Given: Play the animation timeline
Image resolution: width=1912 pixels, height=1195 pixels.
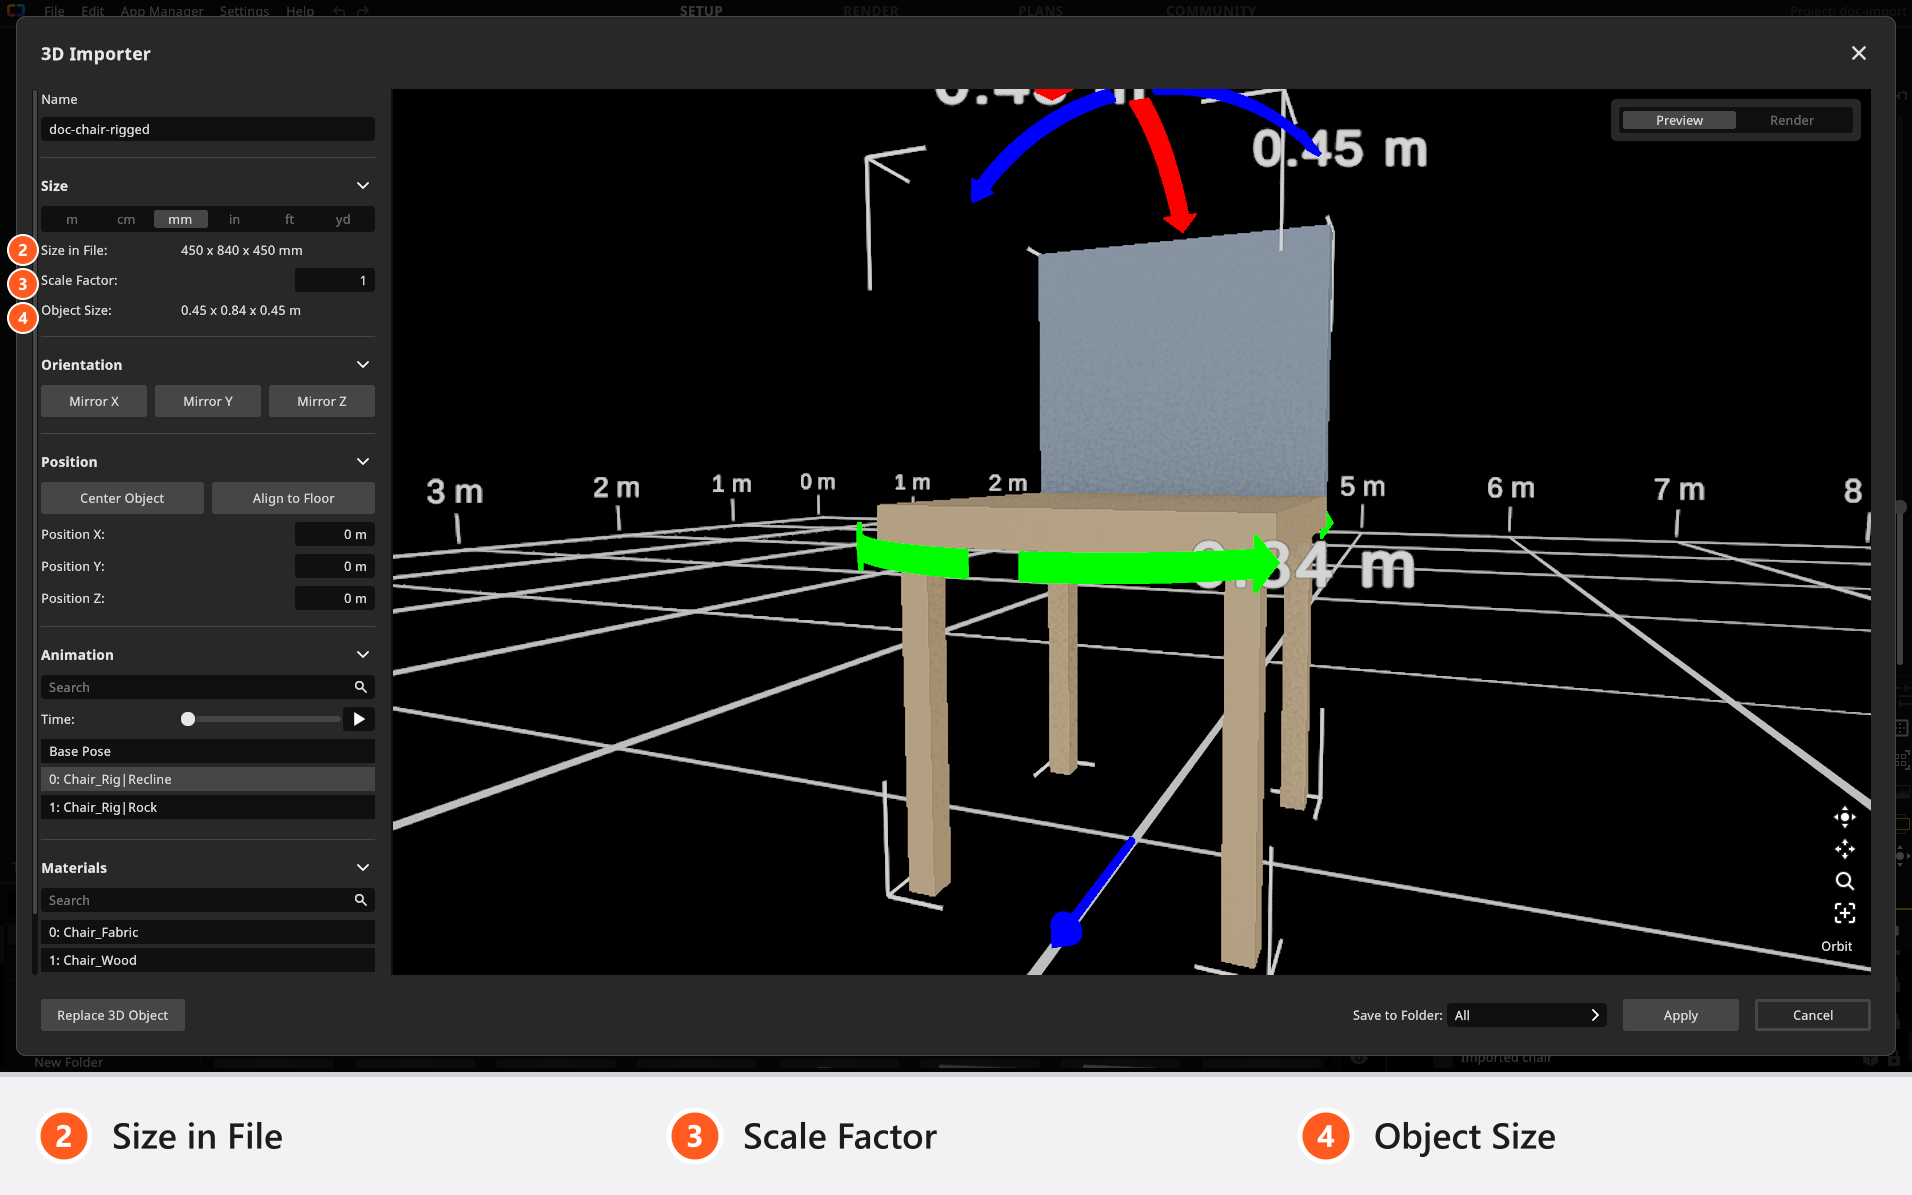Looking at the screenshot, I should coord(359,719).
